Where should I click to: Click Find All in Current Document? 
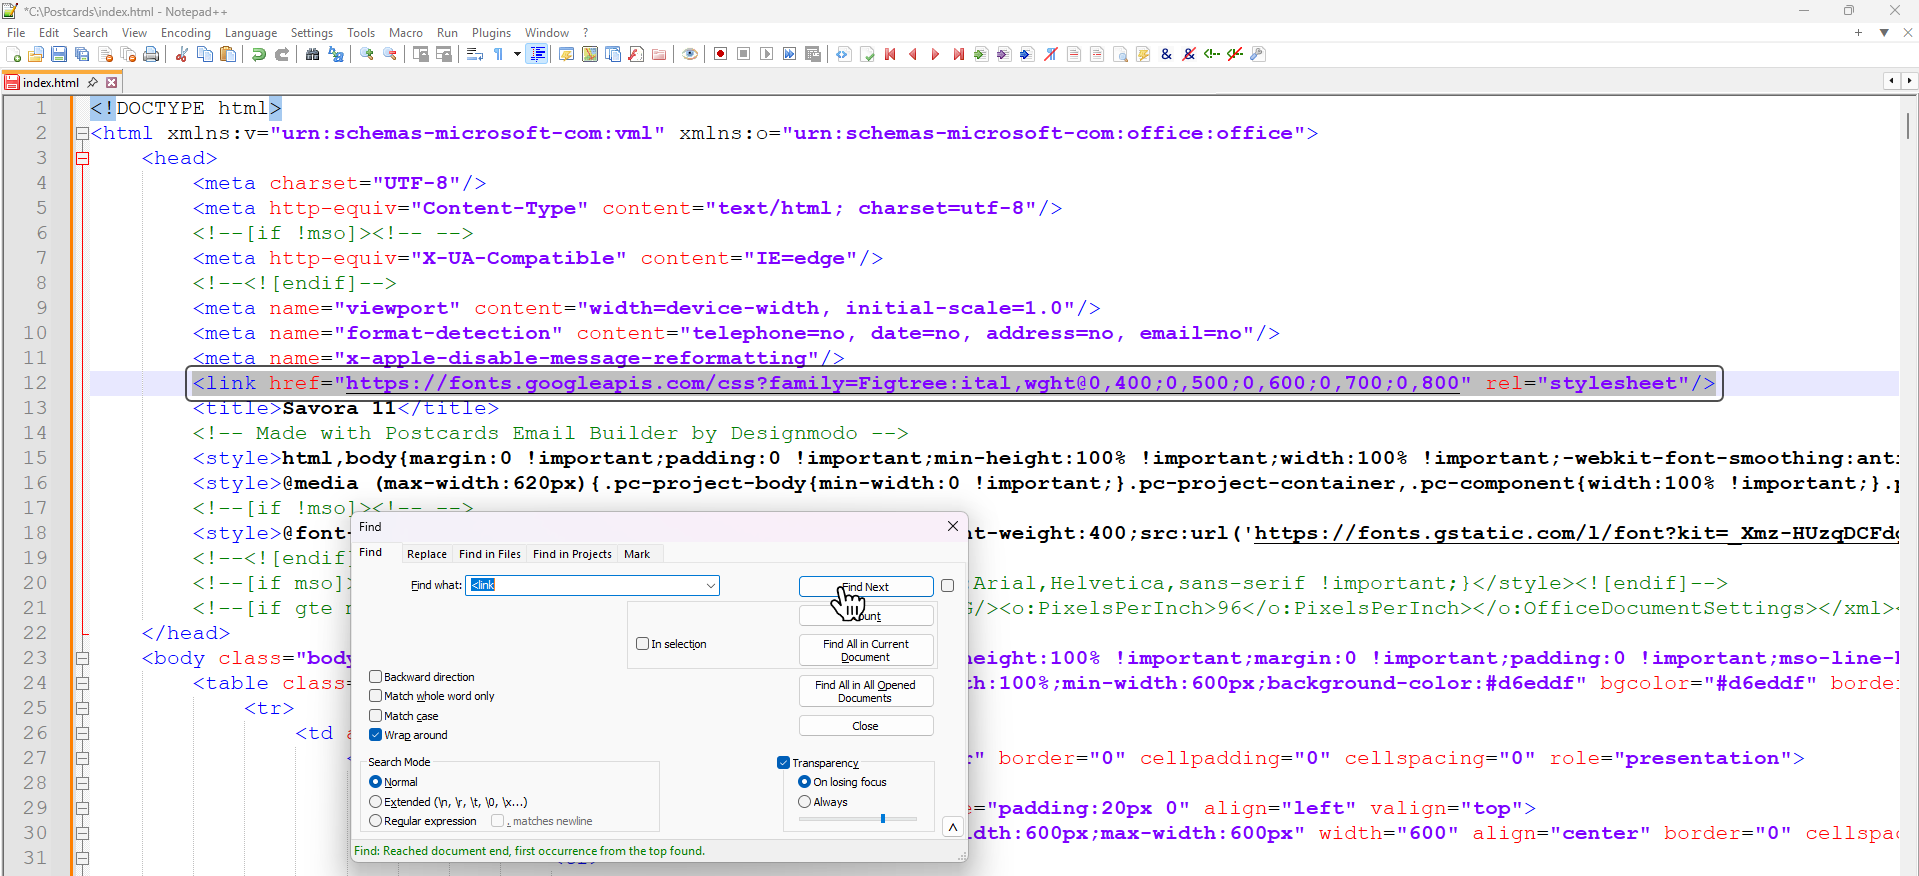tap(866, 650)
